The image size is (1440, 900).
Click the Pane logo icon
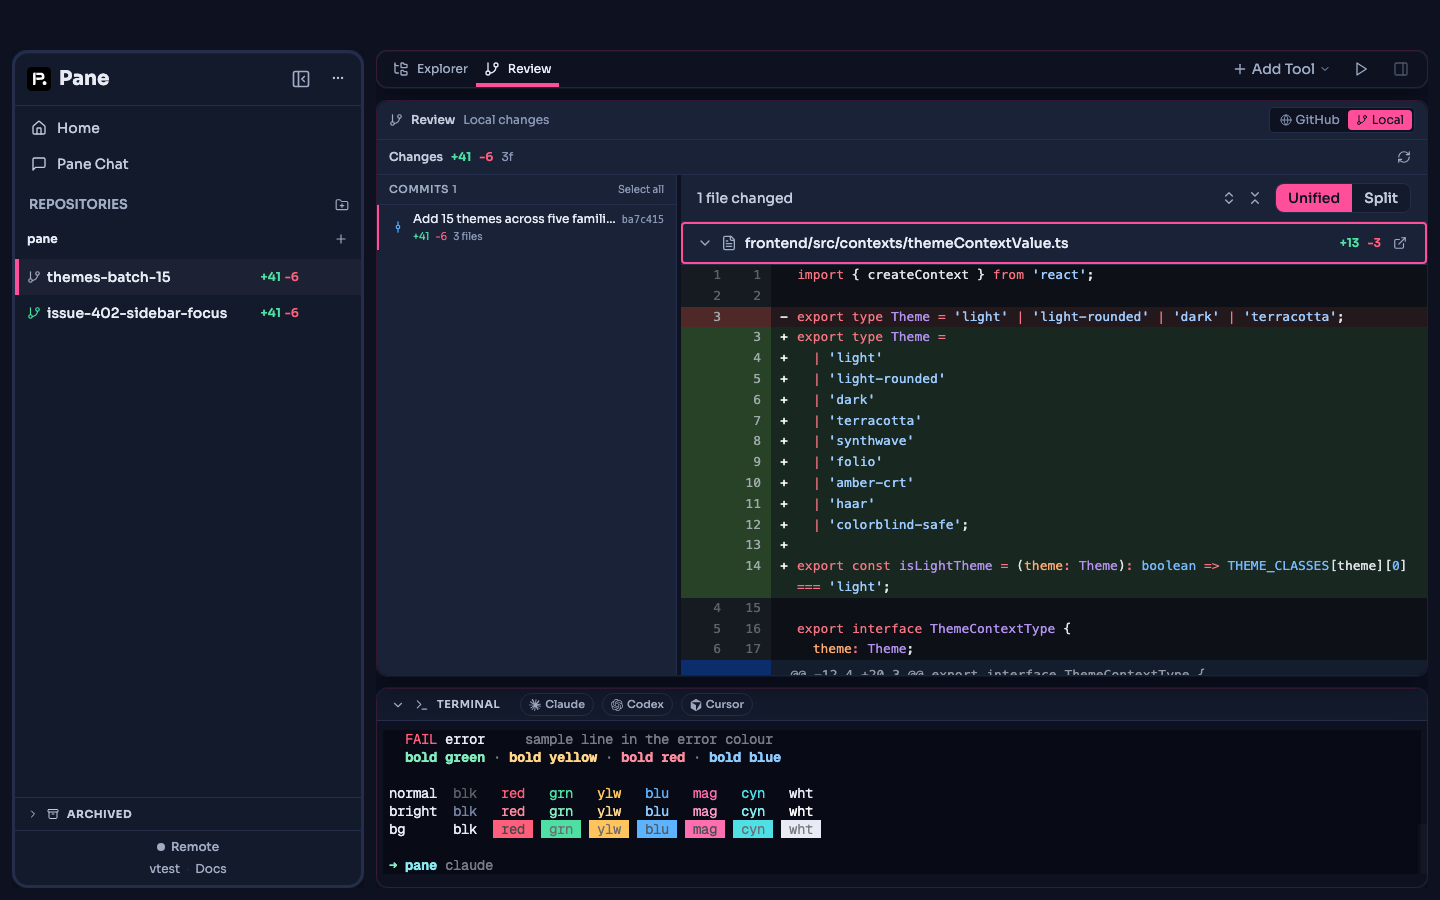pos(39,79)
